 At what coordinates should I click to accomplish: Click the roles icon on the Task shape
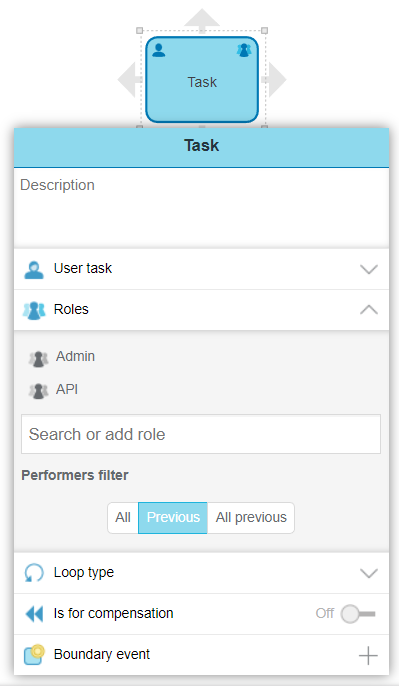244,50
